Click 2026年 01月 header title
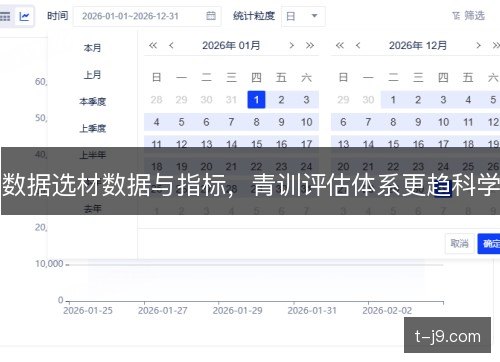500x362 pixels. (x=231, y=45)
